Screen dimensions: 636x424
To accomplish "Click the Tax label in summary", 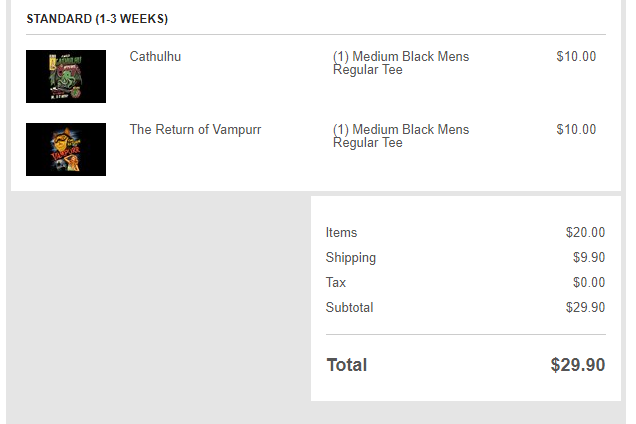I will point(335,282).
